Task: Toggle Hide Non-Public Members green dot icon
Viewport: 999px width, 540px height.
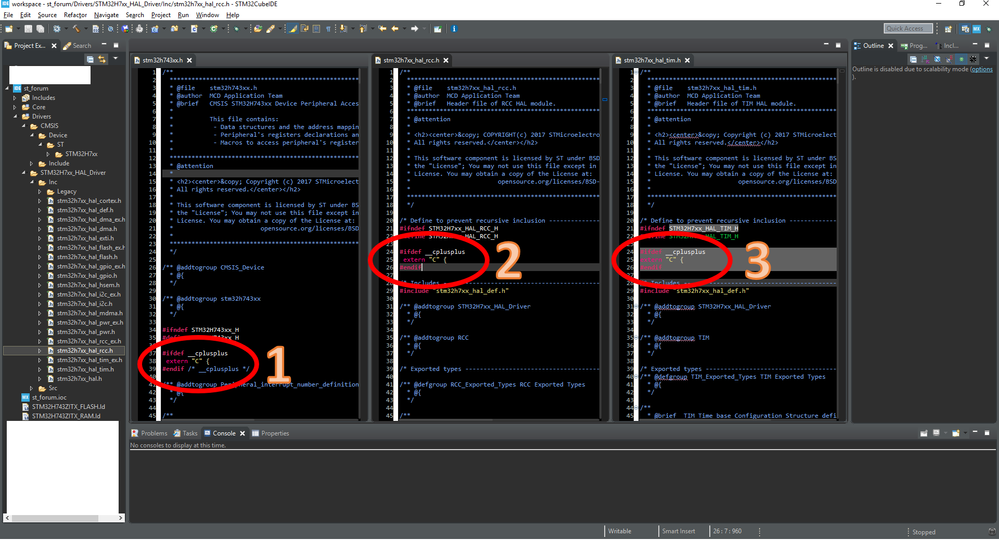Action: pyautogui.click(x=961, y=59)
